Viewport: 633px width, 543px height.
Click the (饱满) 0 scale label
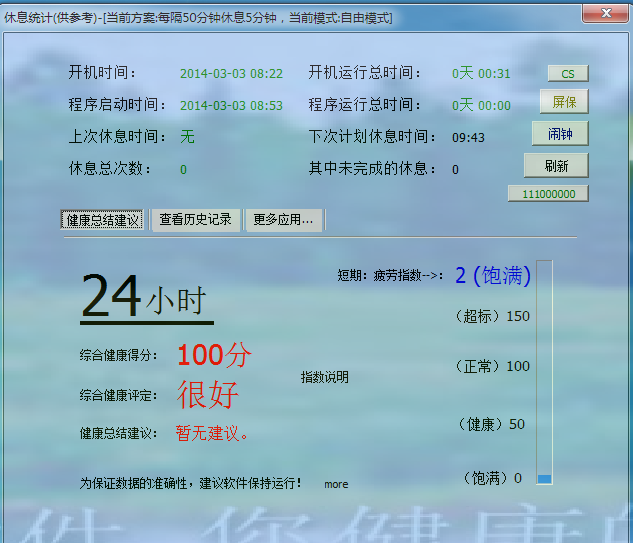pos(493,478)
